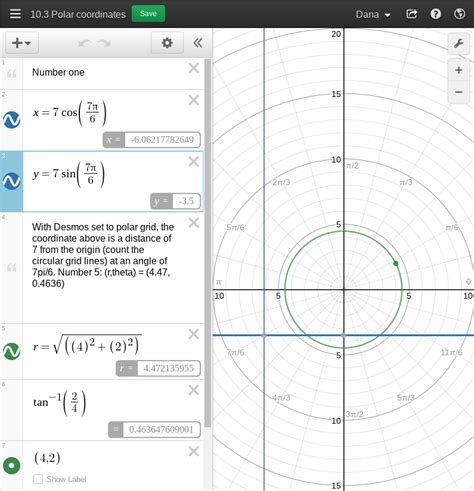The height and width of the screenshot is (491, 474).
Task: Enable the Show Label checkbox
Action: [x=38, y=479]
